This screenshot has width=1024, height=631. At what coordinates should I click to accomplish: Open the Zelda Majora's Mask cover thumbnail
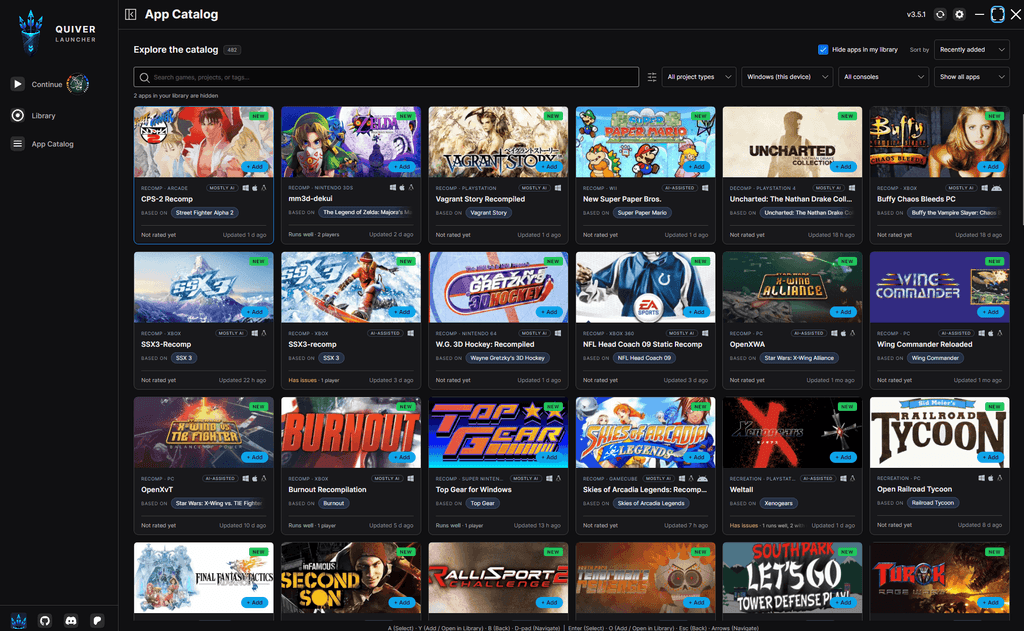(x=351, y=142)
